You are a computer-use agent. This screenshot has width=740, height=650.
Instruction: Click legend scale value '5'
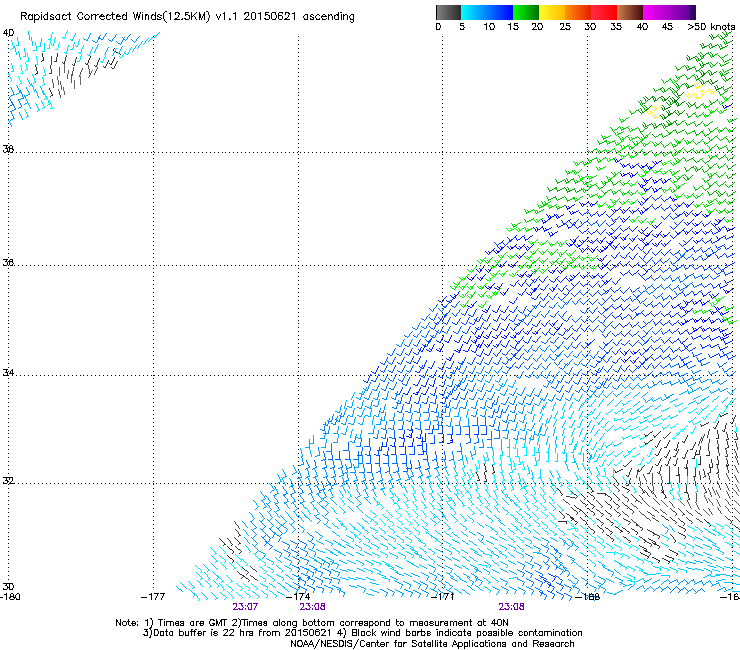462,27
